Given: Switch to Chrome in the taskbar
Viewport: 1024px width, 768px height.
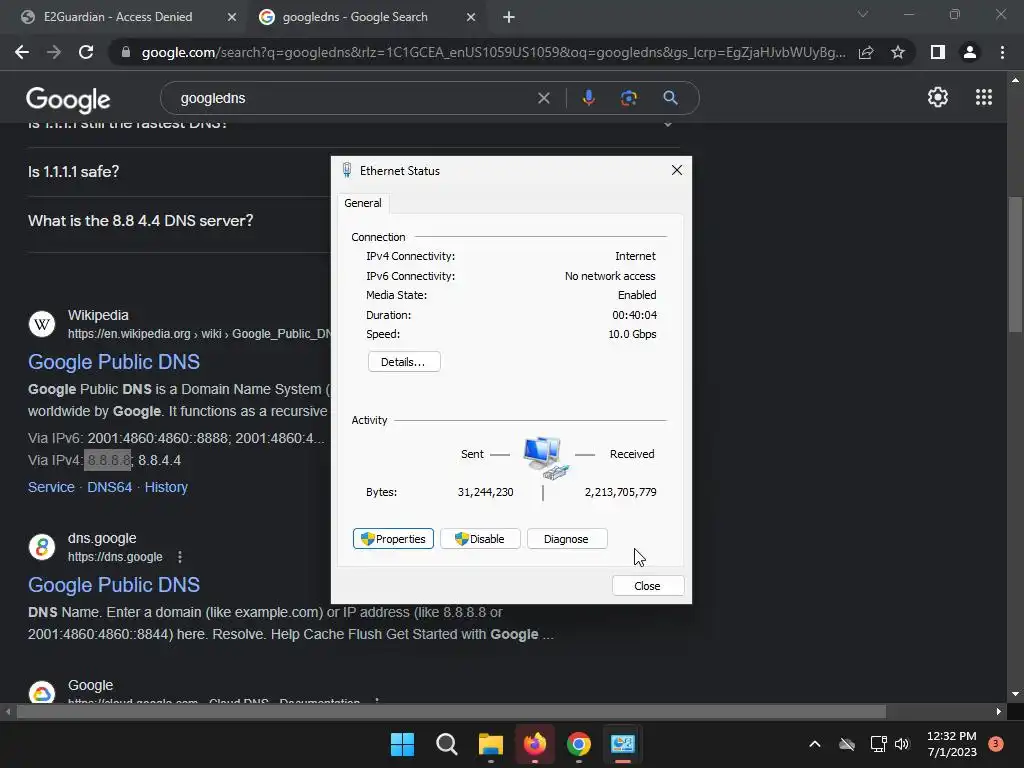Looking at the screenshot, I should (x=579, y=744).
